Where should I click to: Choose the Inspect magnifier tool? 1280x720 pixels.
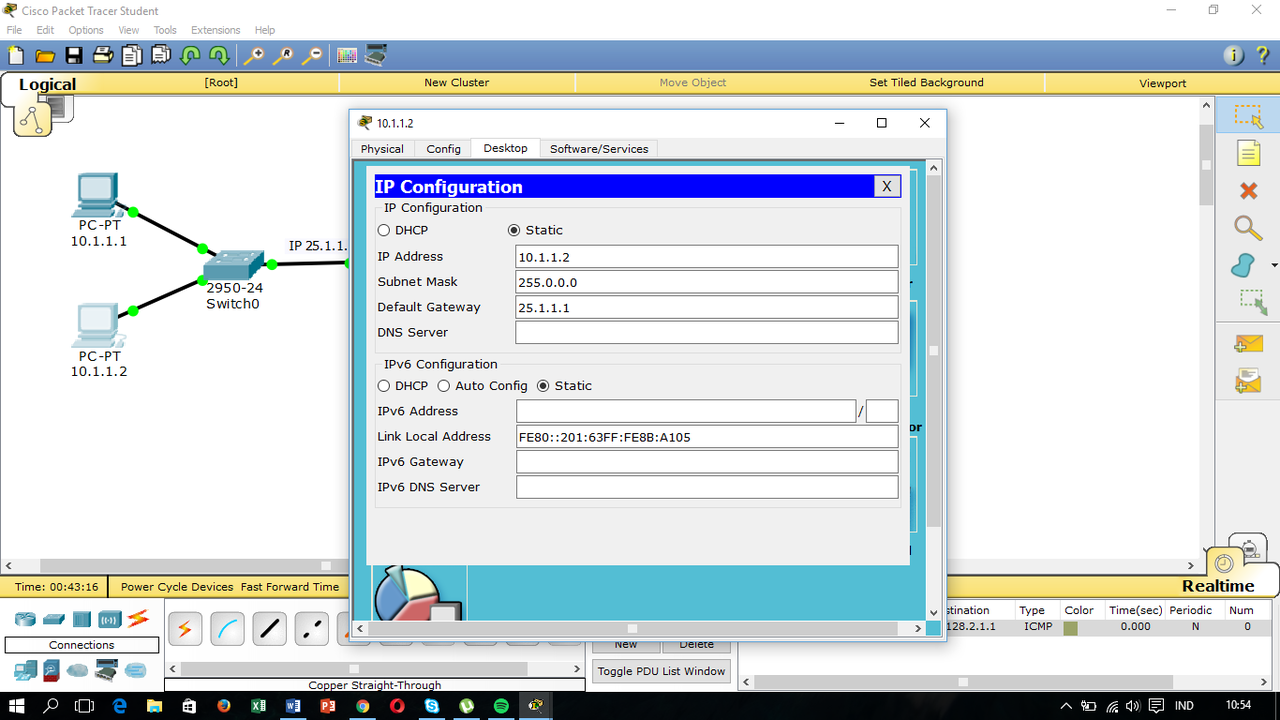pos(1248,228)
